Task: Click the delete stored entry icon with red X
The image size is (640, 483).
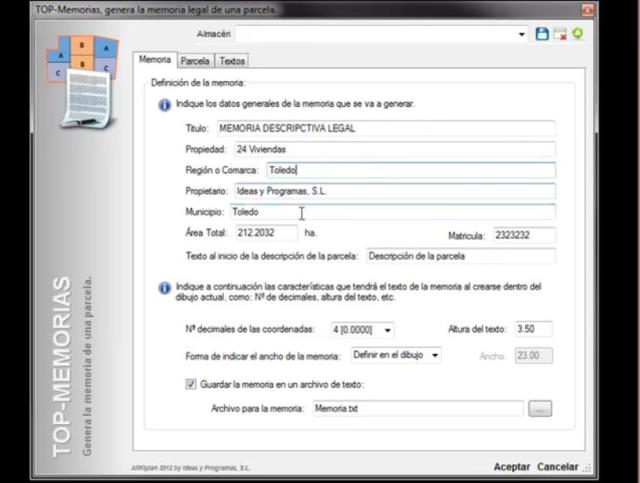Action: [560, 34]
